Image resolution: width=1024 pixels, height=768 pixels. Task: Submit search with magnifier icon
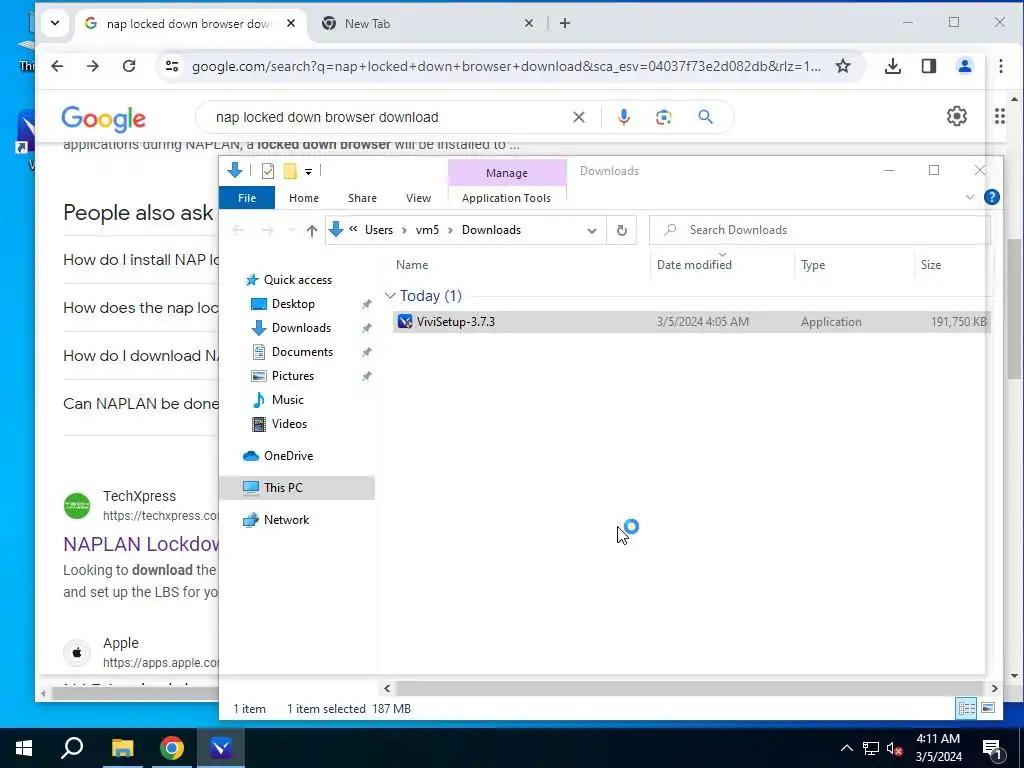pos(705,117)
